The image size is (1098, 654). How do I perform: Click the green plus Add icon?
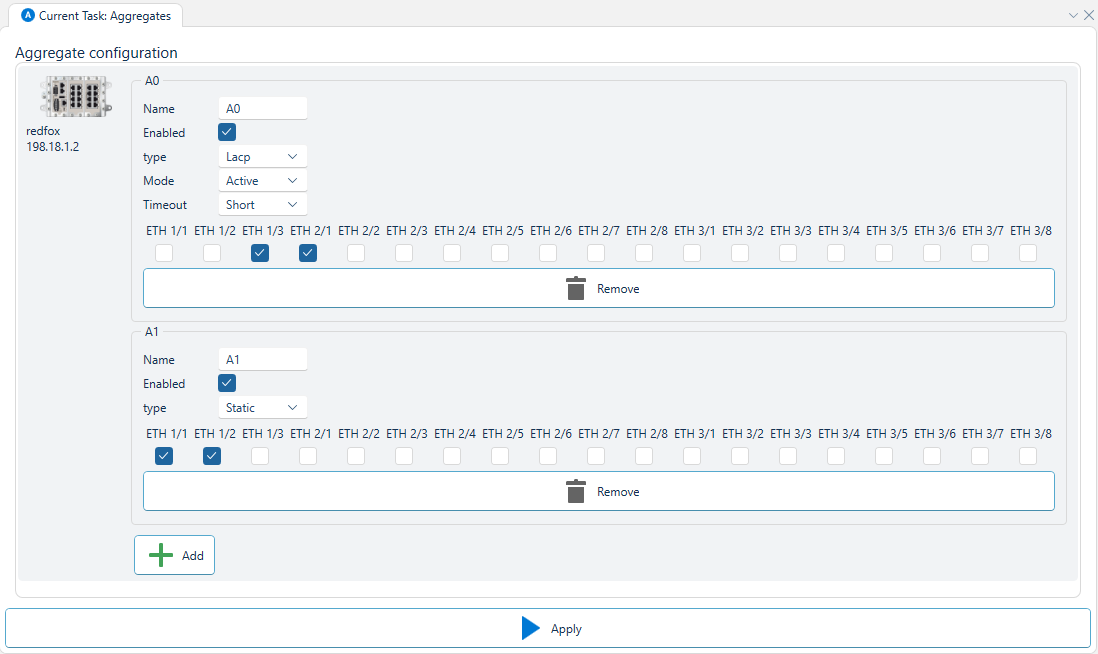tap(161, 556)
